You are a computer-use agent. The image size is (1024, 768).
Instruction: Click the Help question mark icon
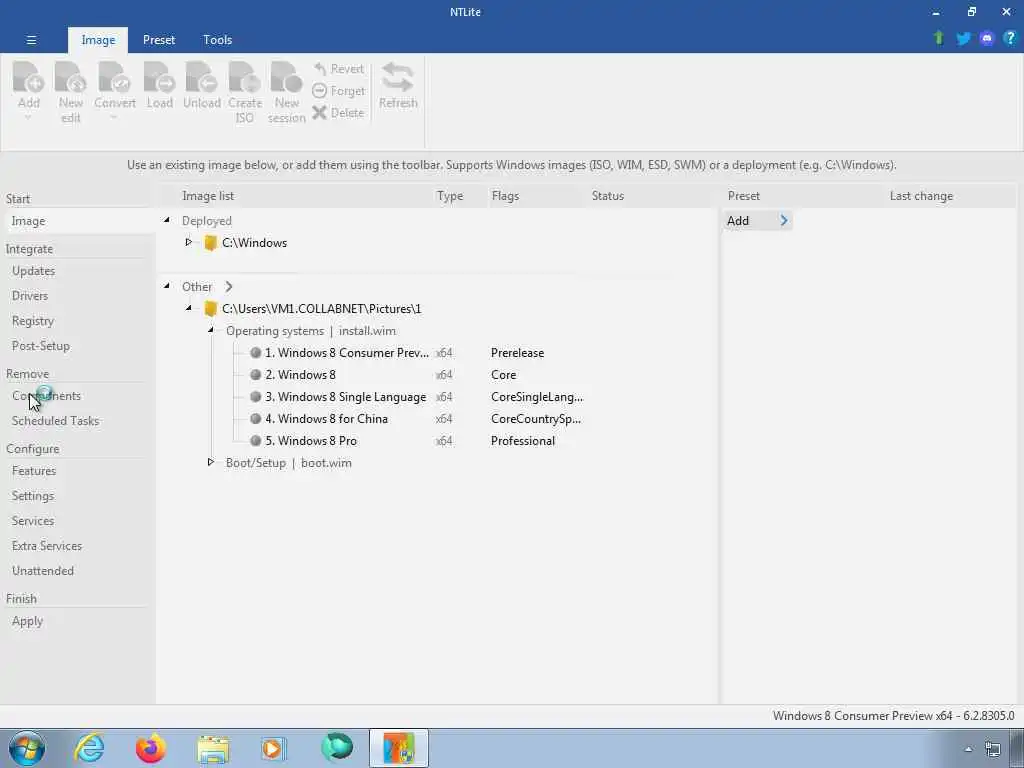[1010, 38]
